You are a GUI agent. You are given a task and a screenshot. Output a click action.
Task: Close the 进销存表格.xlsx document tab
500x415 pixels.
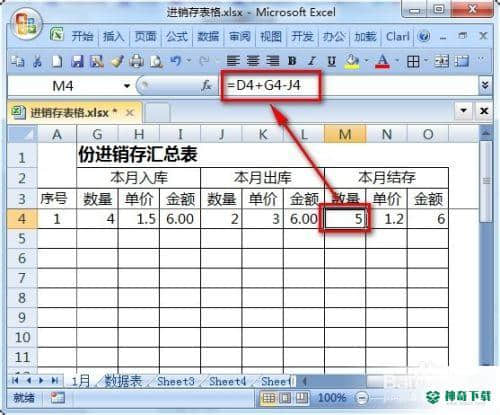click(130, 113)
